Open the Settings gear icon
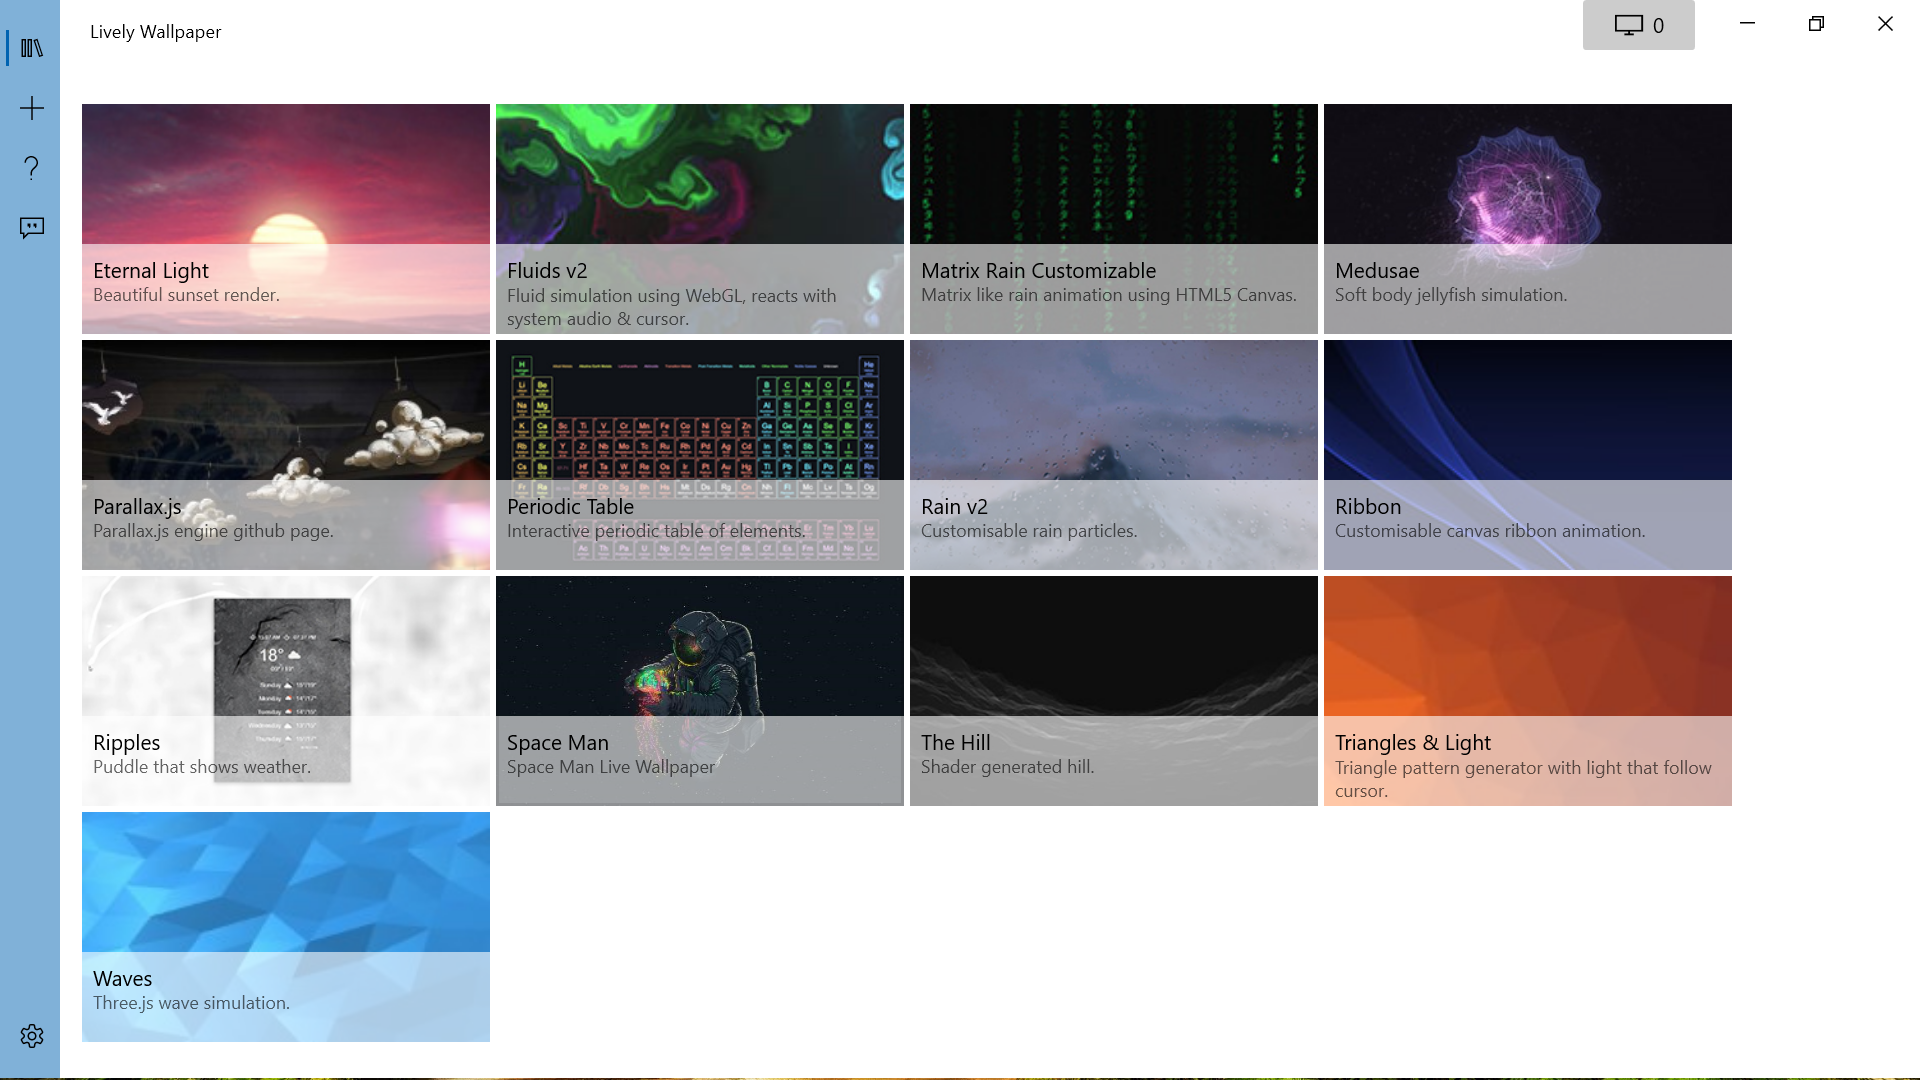This screenshot has height=1080, width=1920. pos(32,1036)
